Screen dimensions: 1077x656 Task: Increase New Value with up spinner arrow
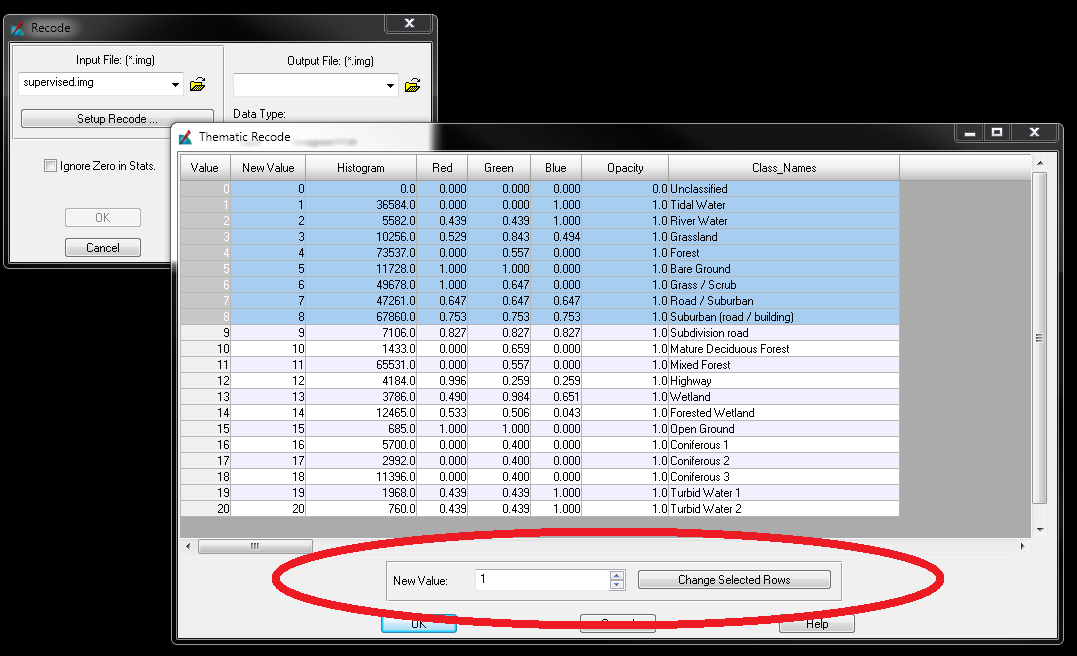tap(617, 576)
